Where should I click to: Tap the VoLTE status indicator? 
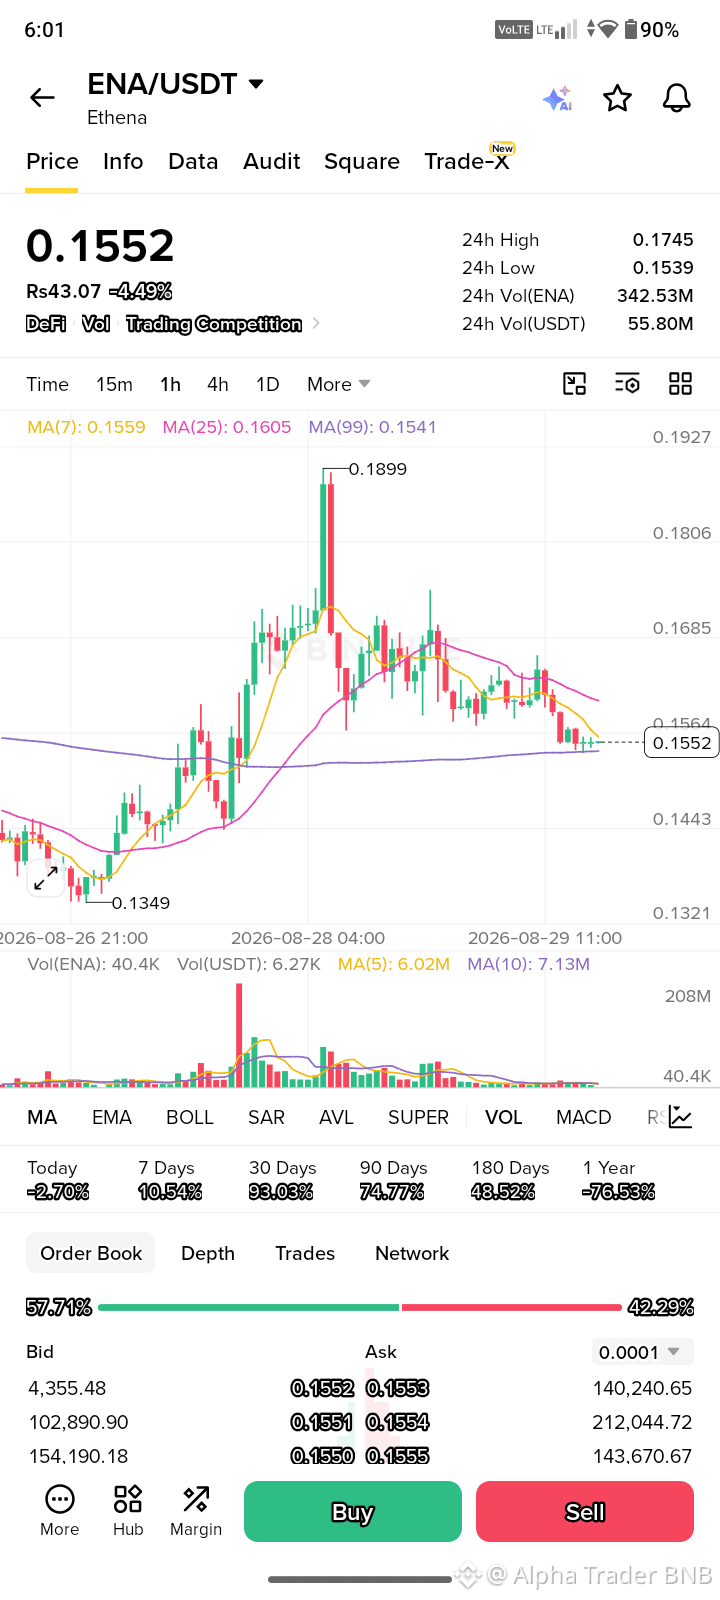[x=514, y=30]
